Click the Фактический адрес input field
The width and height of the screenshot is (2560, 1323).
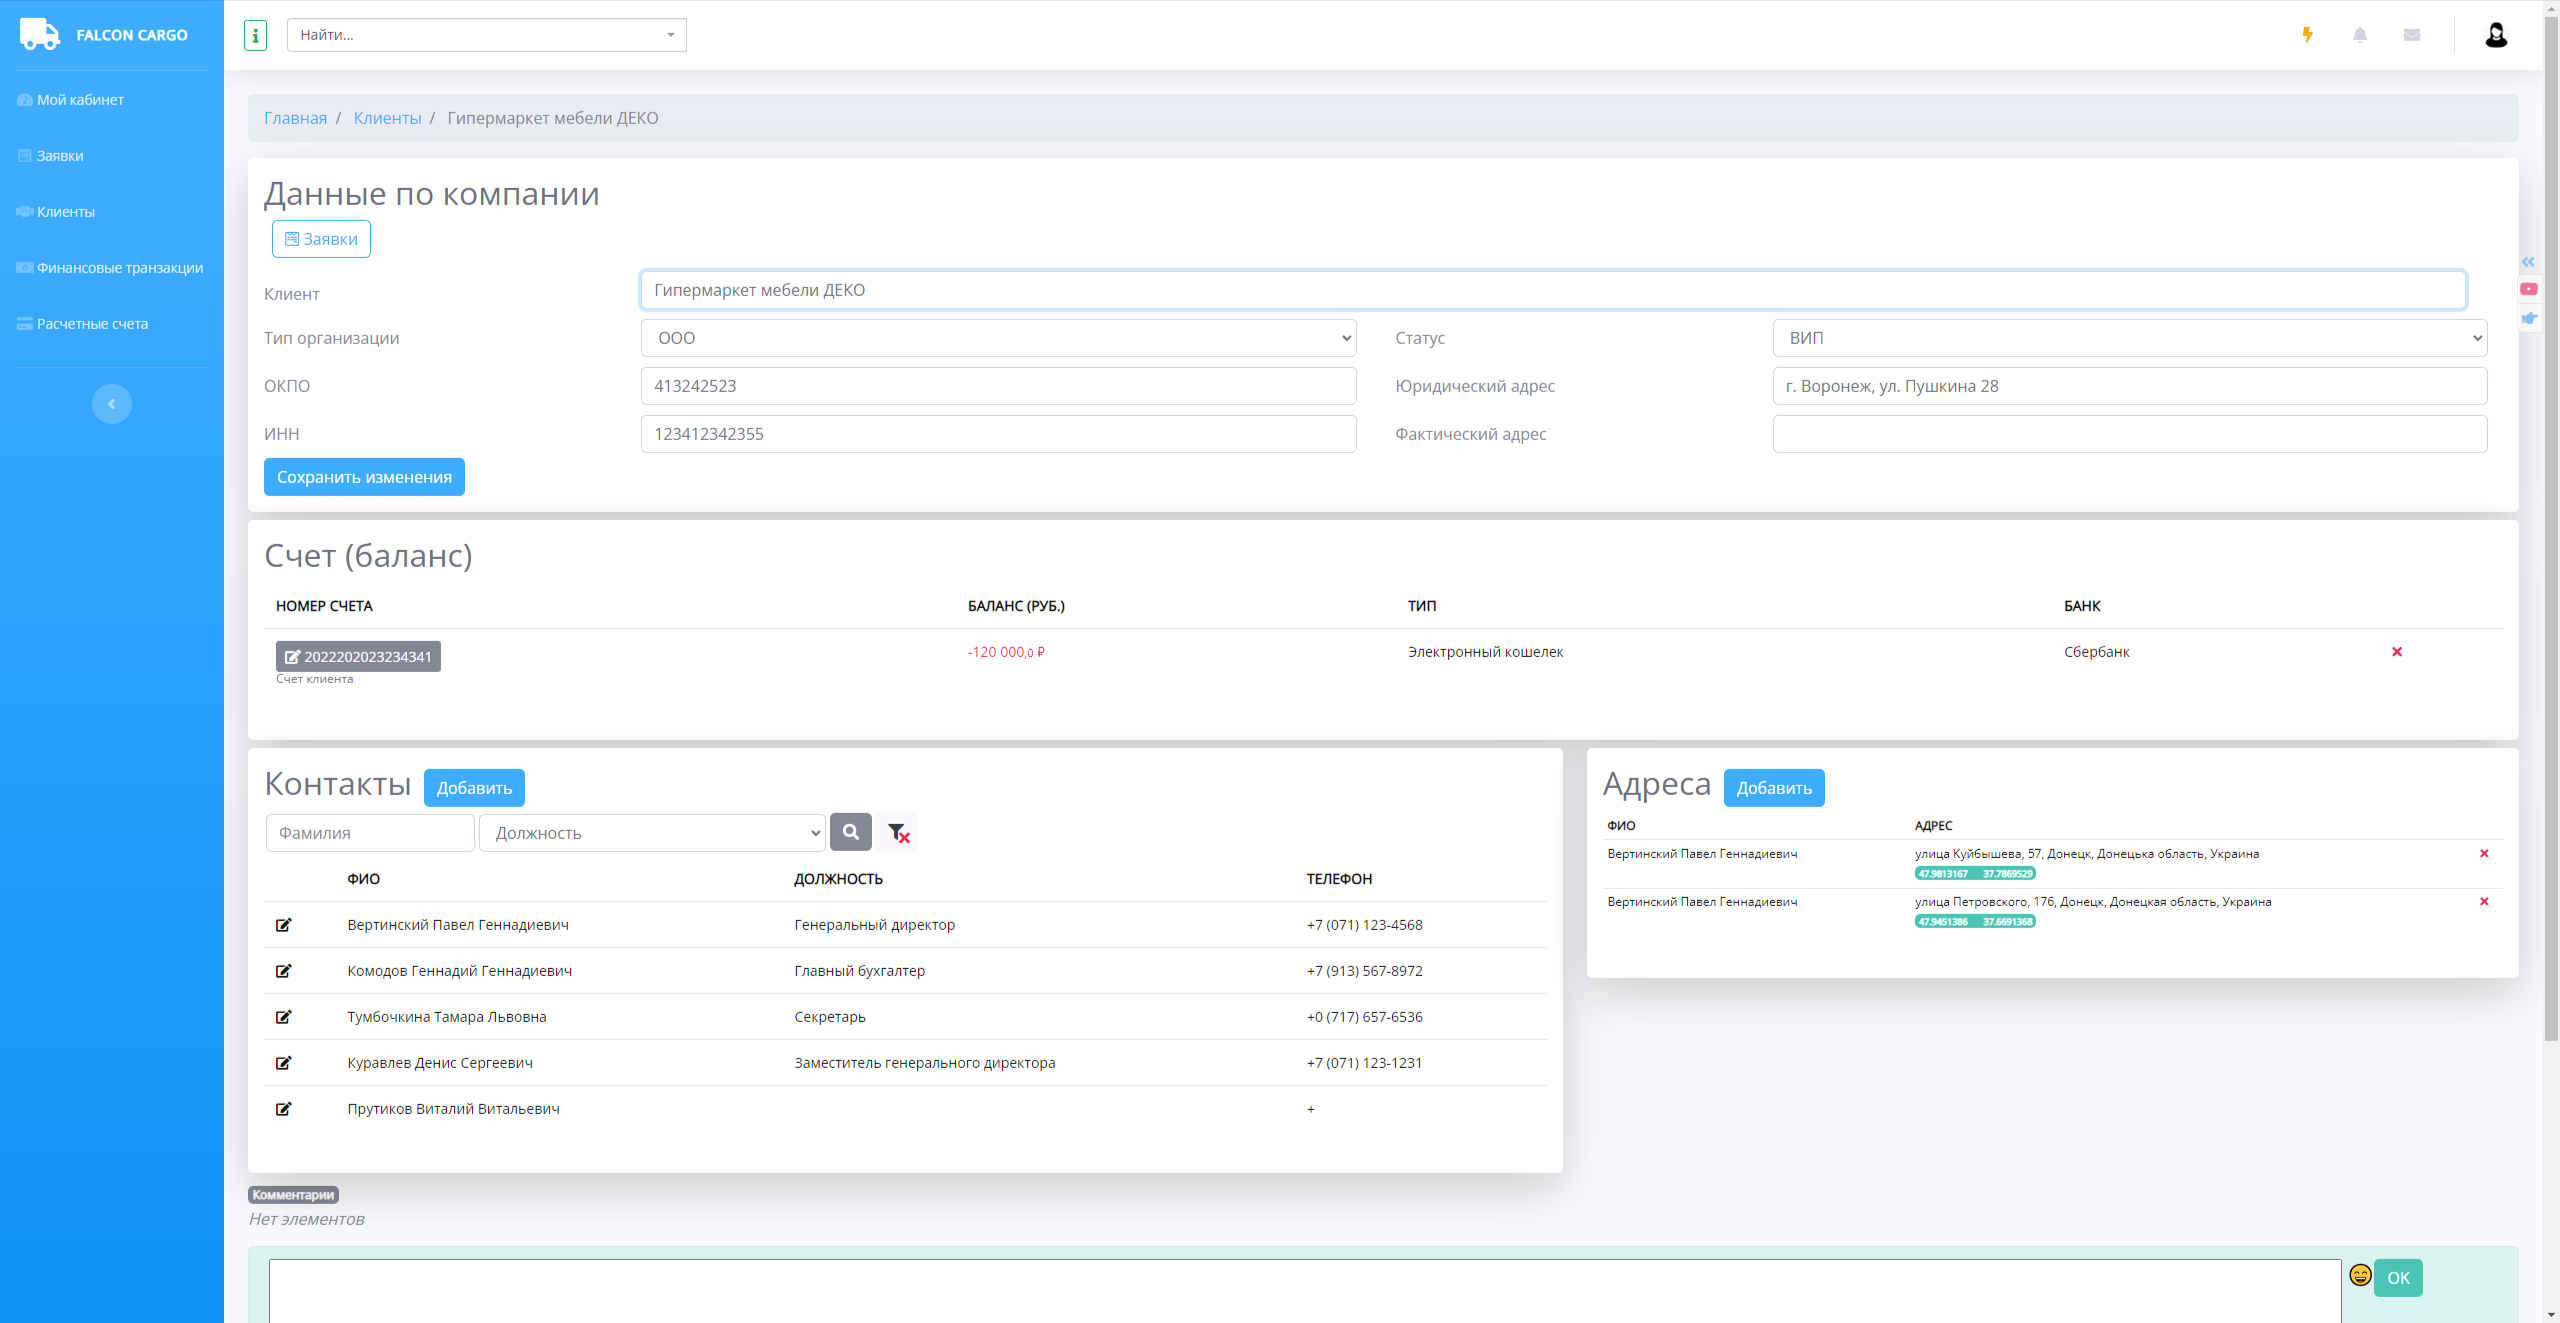pos(2129,434)
